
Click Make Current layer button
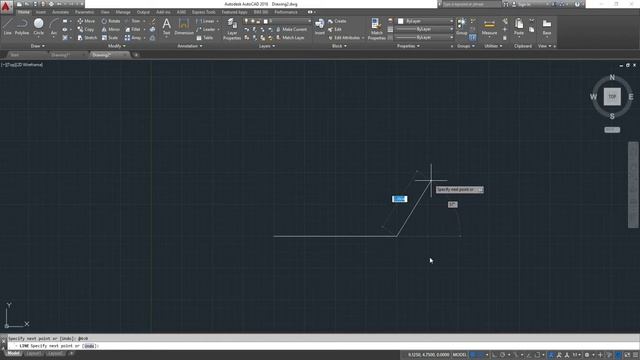coord(291,29)
